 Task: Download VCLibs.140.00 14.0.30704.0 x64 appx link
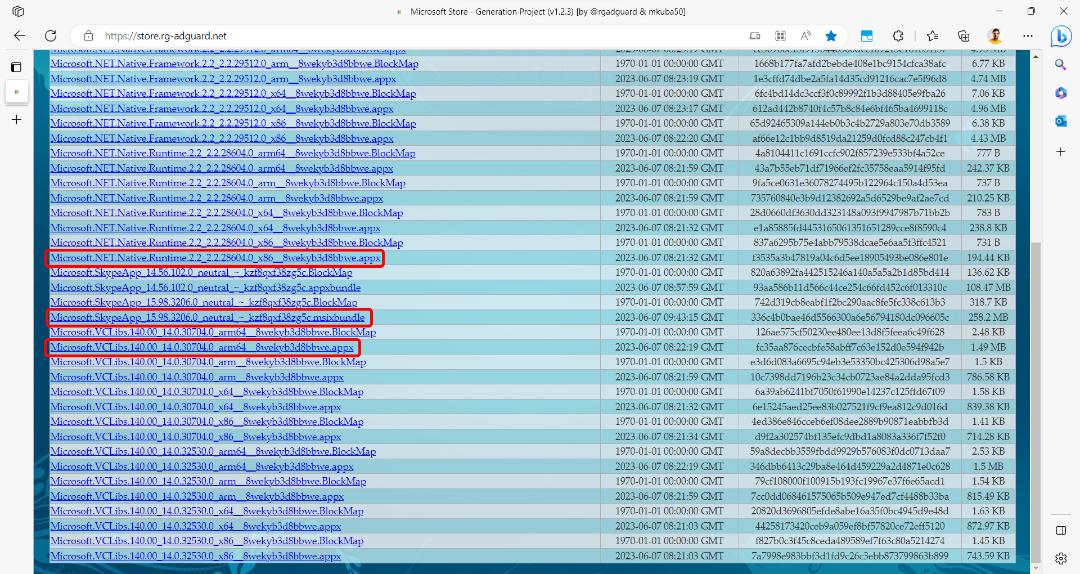196,407
